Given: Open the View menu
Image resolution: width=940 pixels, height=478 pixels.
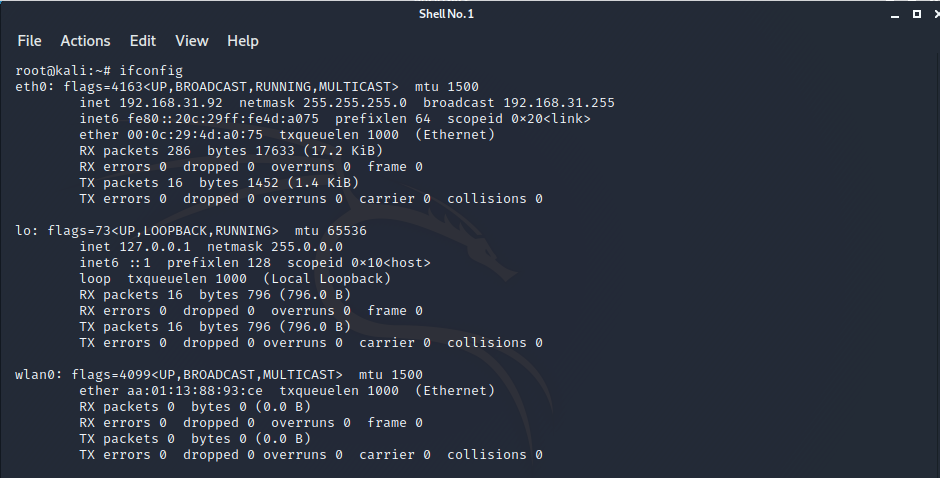Looking at the screenshot, I should (192, 41).
